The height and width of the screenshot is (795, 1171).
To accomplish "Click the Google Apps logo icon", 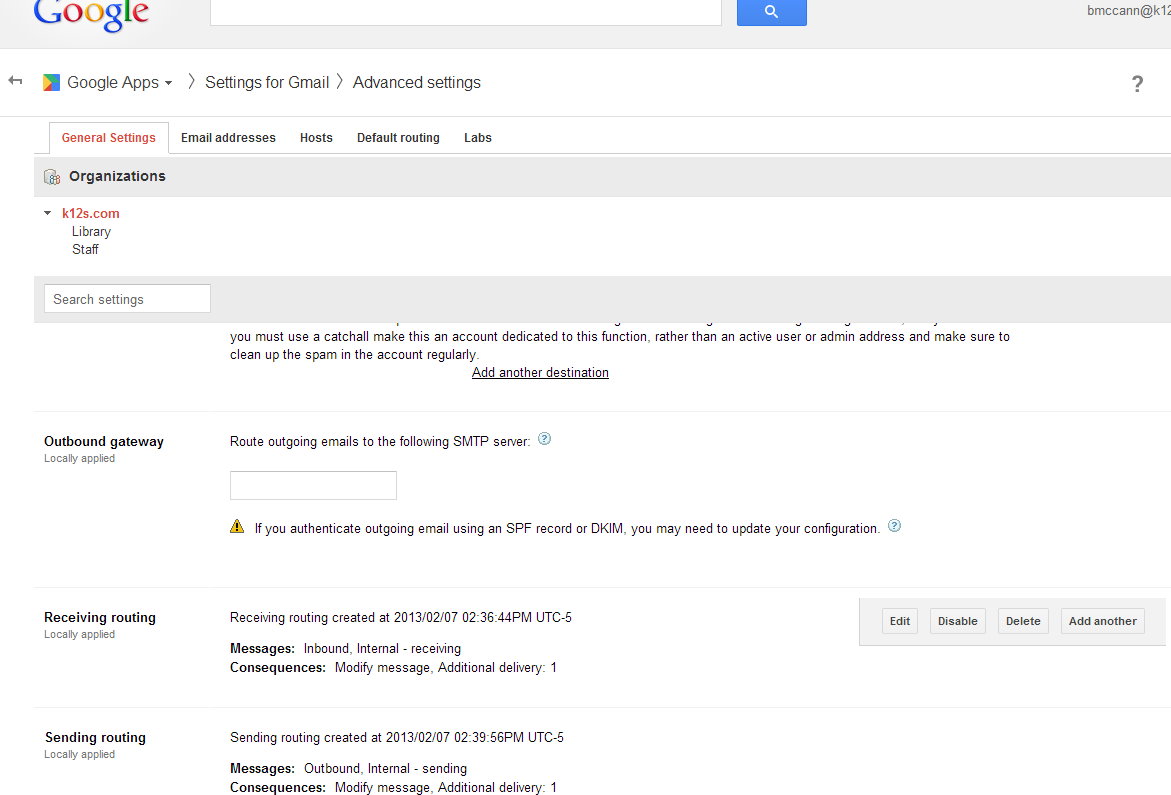I will (x=51, y=83).
